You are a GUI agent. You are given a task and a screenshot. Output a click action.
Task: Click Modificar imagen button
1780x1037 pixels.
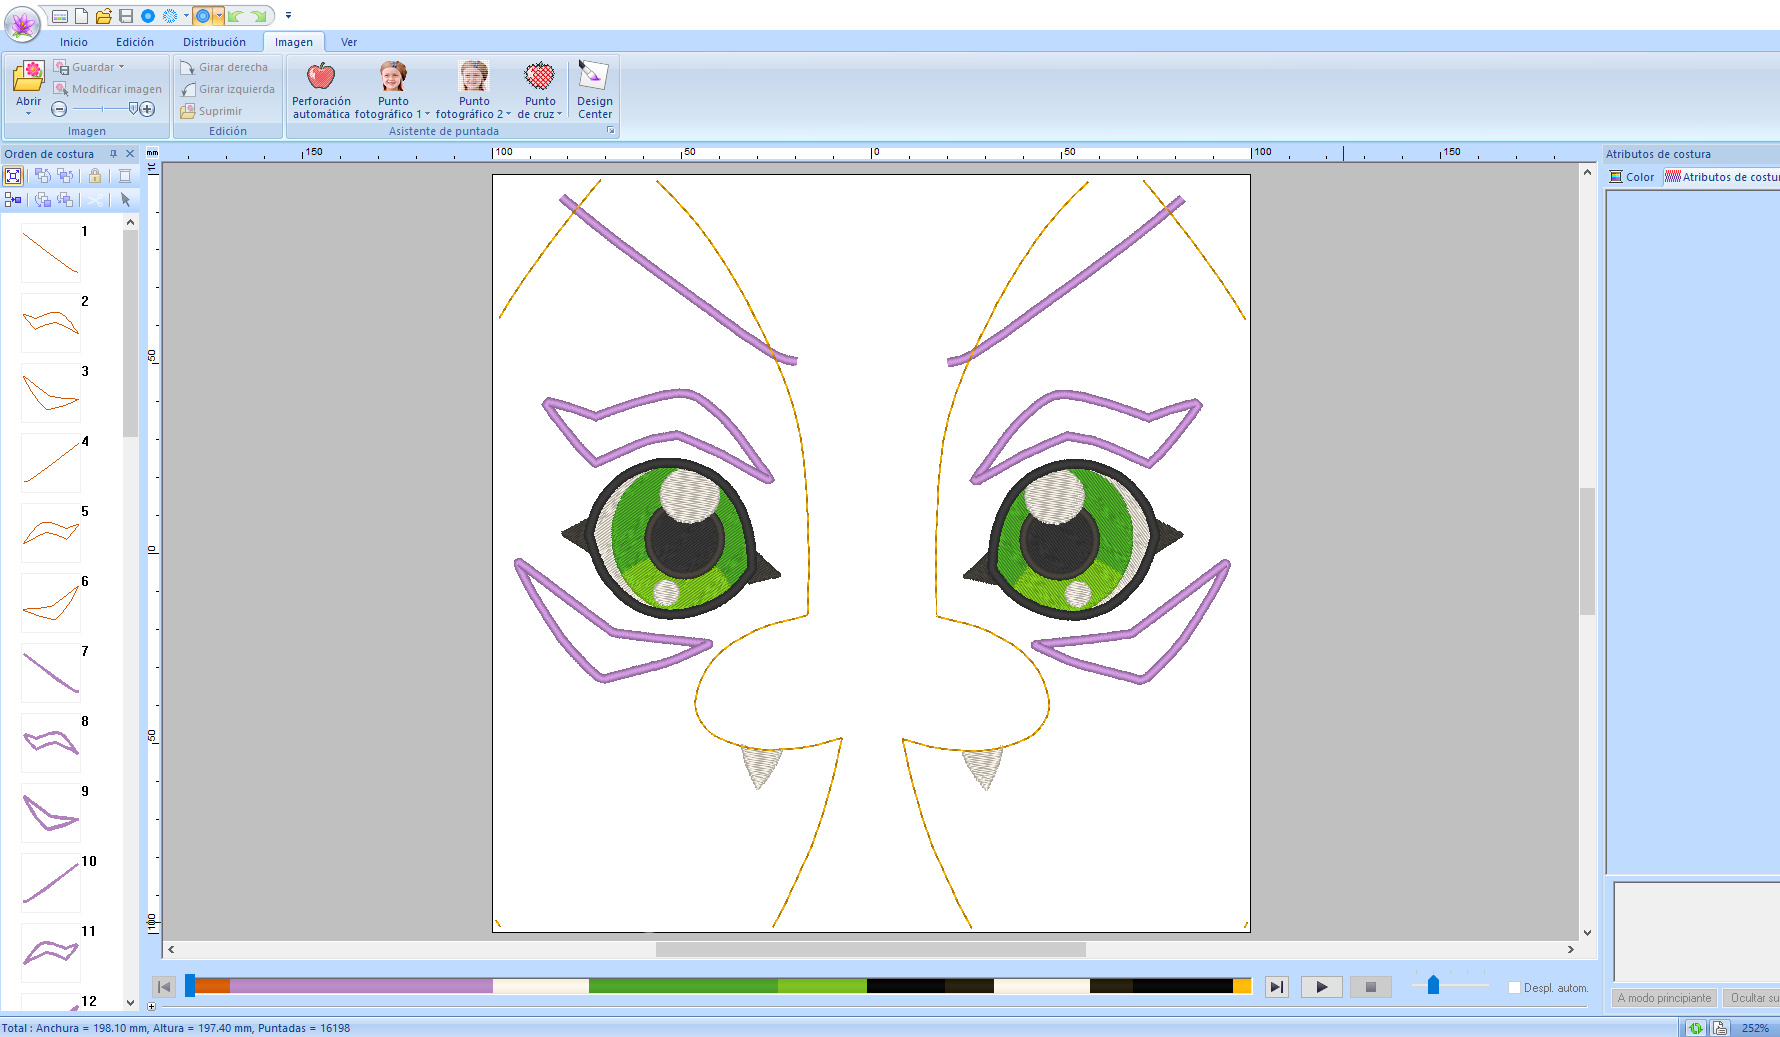pos(108,89)
